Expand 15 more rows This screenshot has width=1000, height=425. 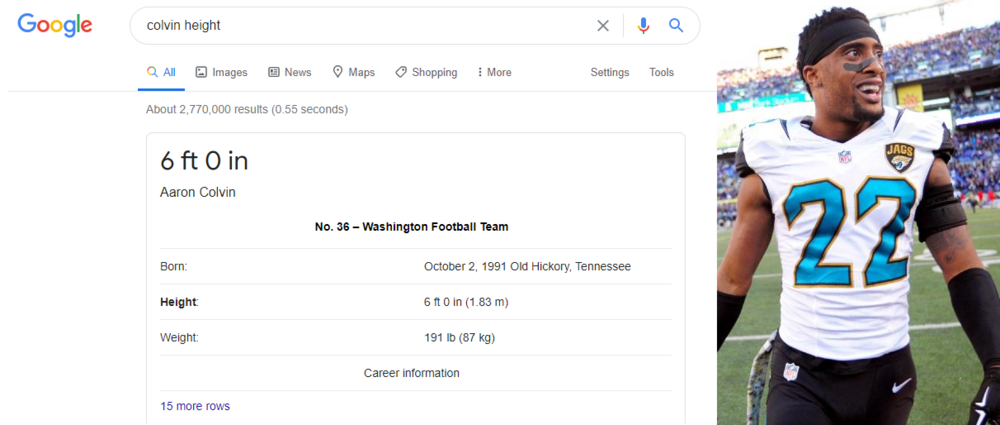195,406
